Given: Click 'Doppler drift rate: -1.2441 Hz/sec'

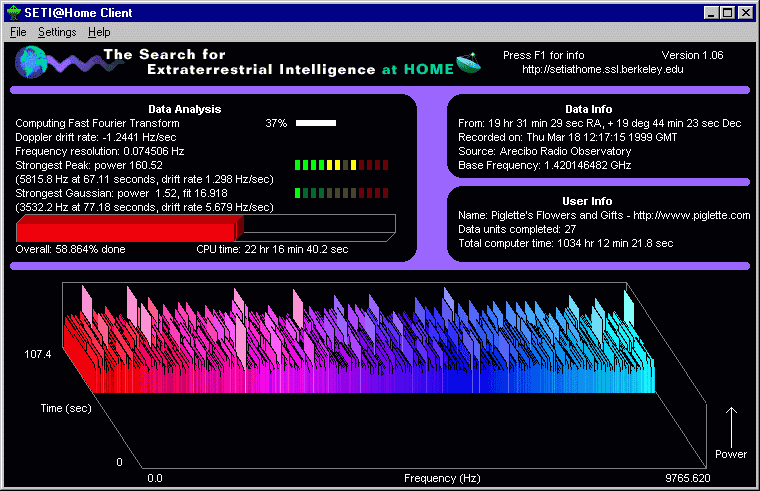Looking at the screenshot, I should coord(95,137).
